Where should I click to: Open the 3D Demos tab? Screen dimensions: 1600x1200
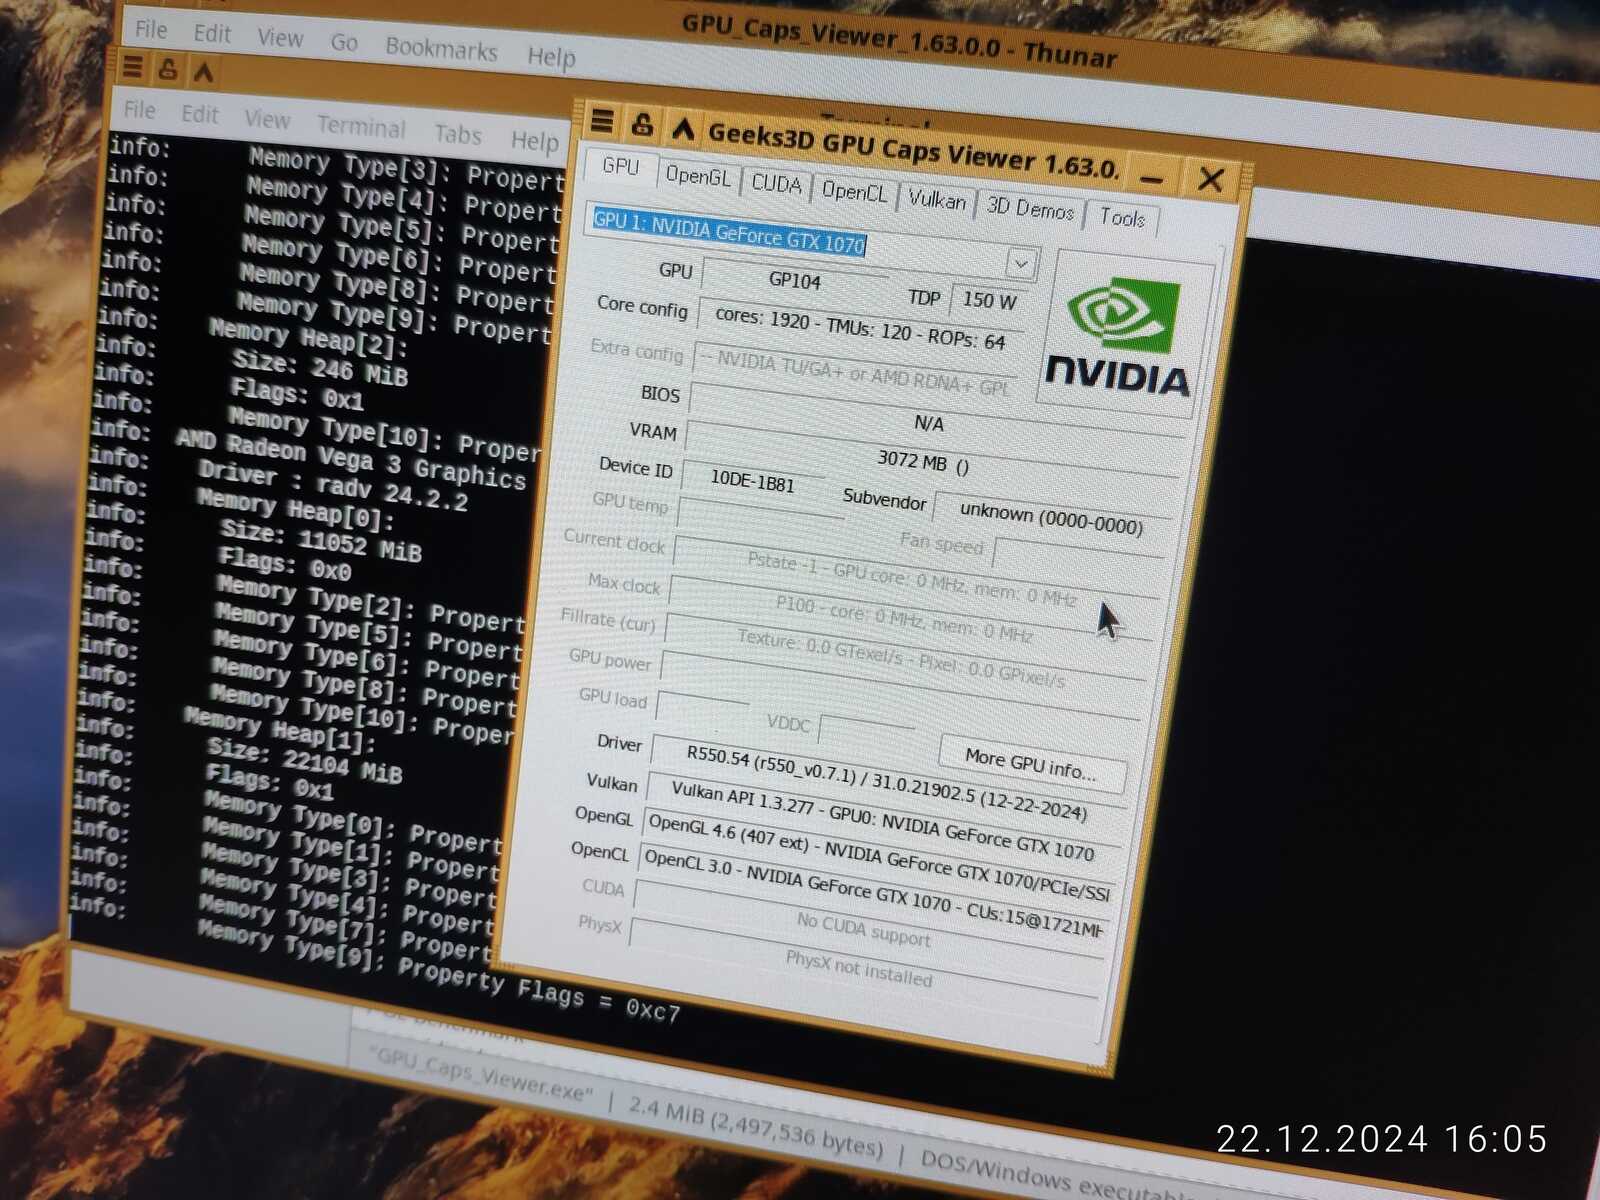coord(1030,208)
